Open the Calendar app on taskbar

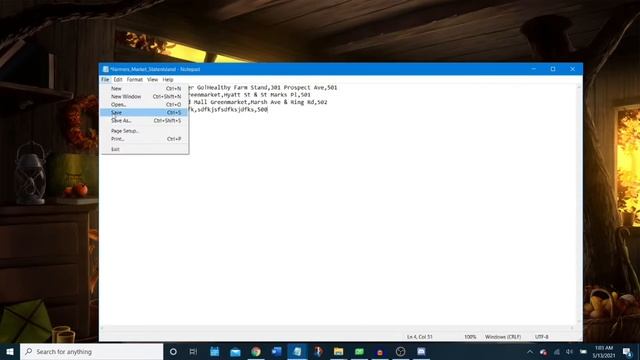coord(215,351)
